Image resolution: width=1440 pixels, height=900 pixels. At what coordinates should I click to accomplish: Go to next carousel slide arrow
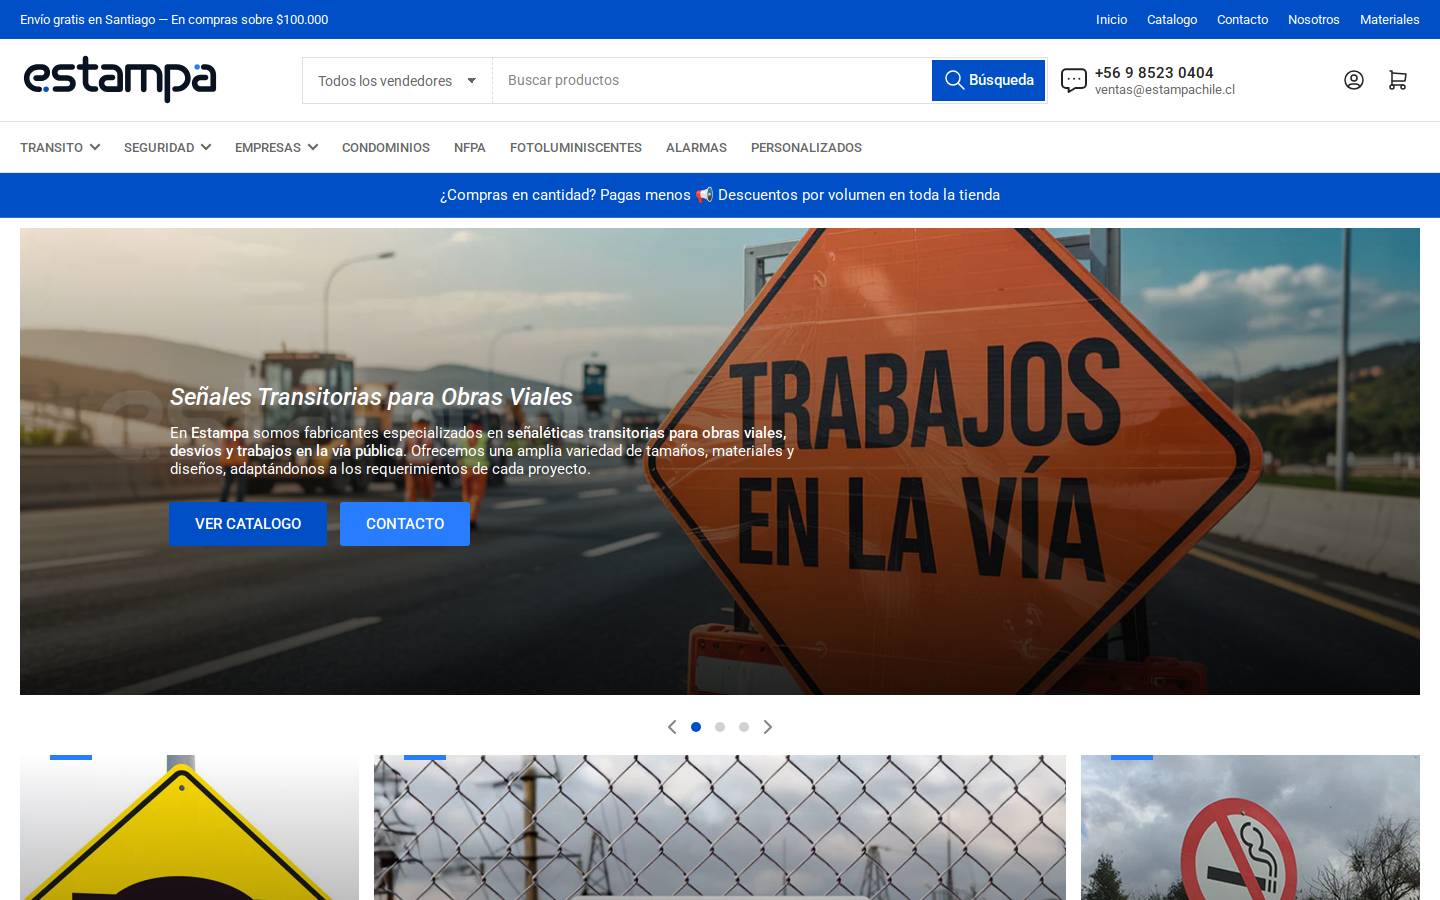[768, 727]
